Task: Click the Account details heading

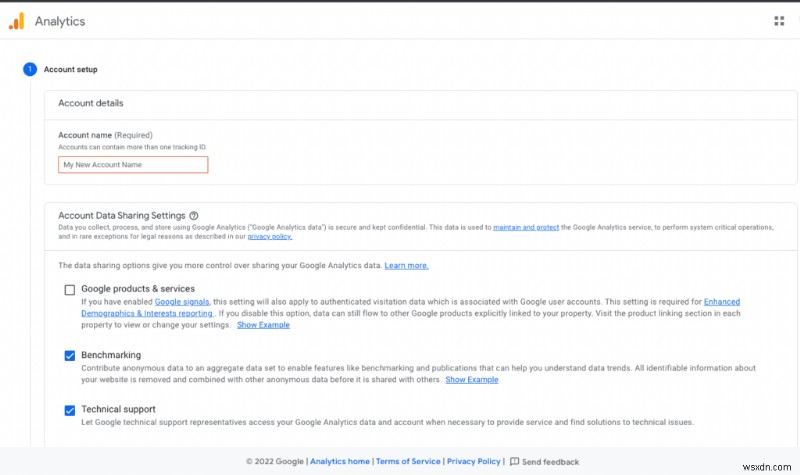Action: pos(91,103)
